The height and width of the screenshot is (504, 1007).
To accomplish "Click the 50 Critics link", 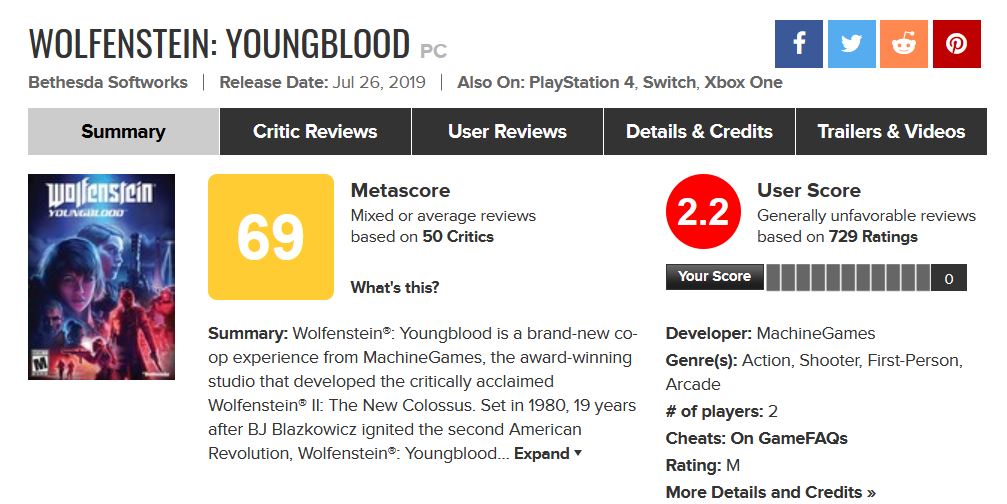I will coord(458,237).
